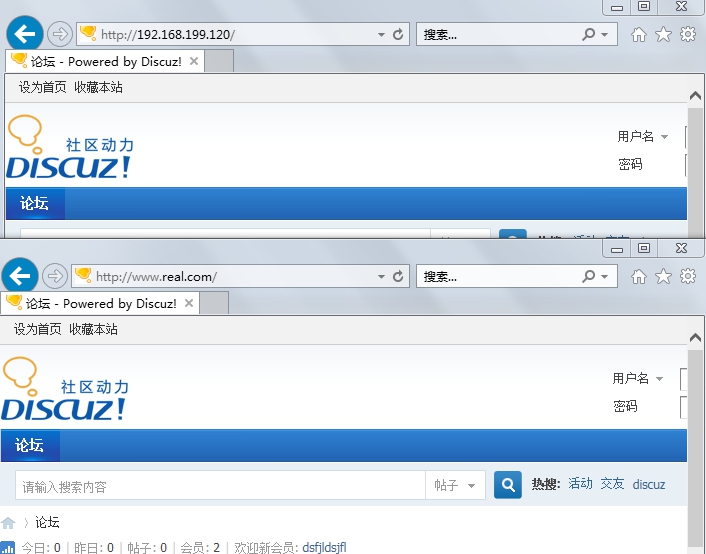The width and height of the screenshot is (706, 554).
Task: Select the 论坛 navigation tab on the www.real.com page
Action: 30,446
